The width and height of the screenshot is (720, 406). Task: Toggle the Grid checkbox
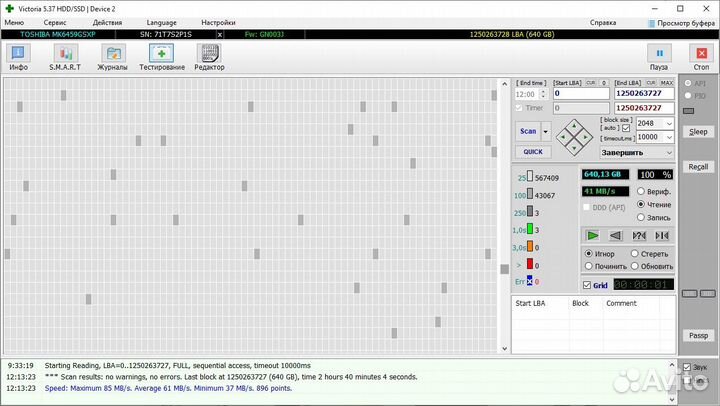[587, 285]
